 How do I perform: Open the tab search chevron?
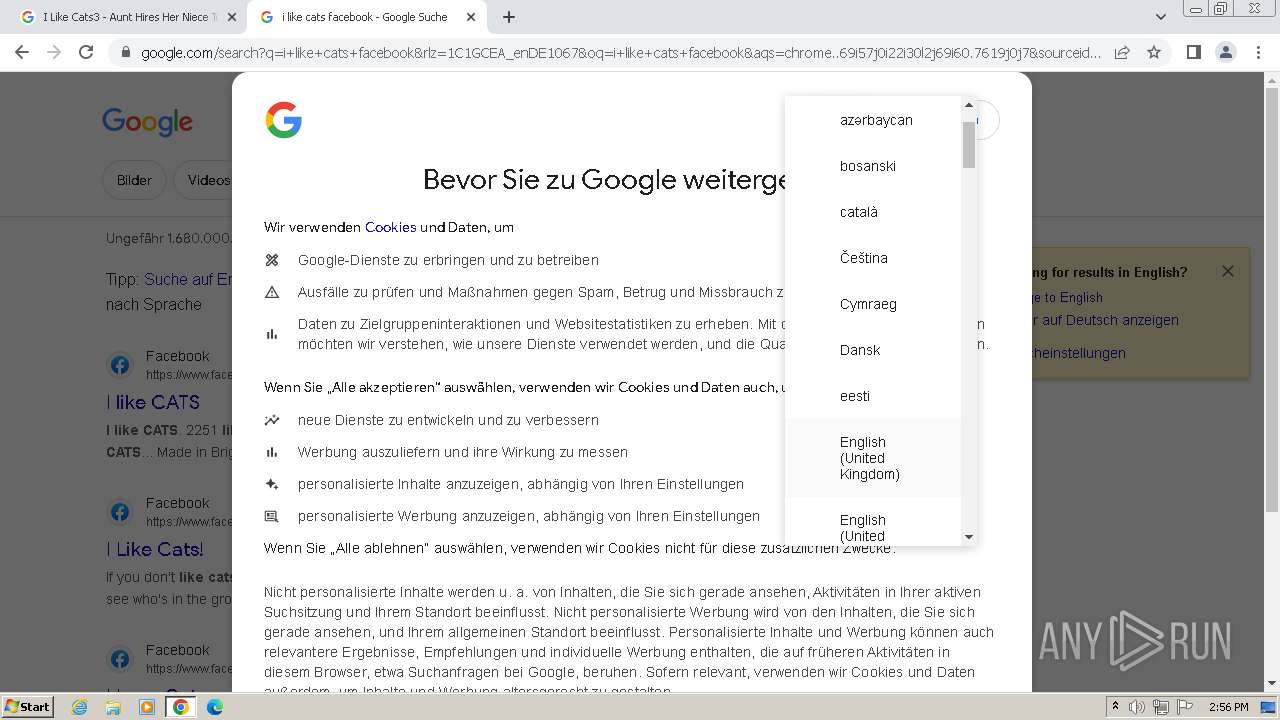pos(1161,17)
